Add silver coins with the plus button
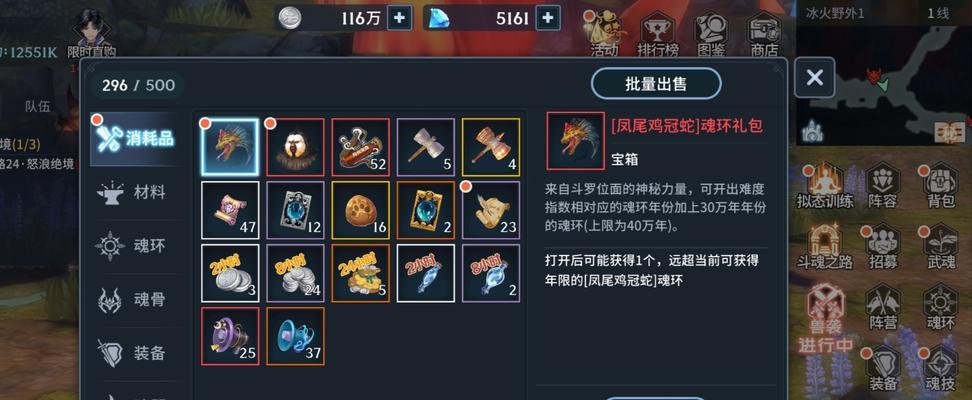Screen dimensions: 972x400 pyautogui.click(x=399, y=18)
